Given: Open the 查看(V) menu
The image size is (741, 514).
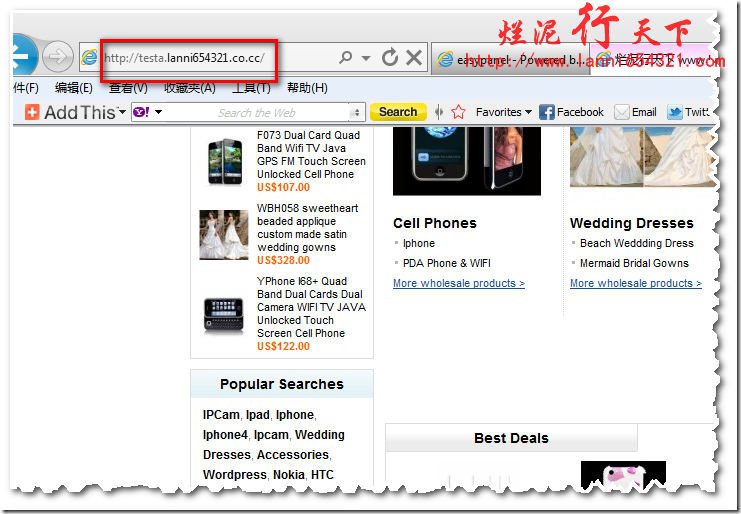Looking at the screenshot, I should coord(128,88).
